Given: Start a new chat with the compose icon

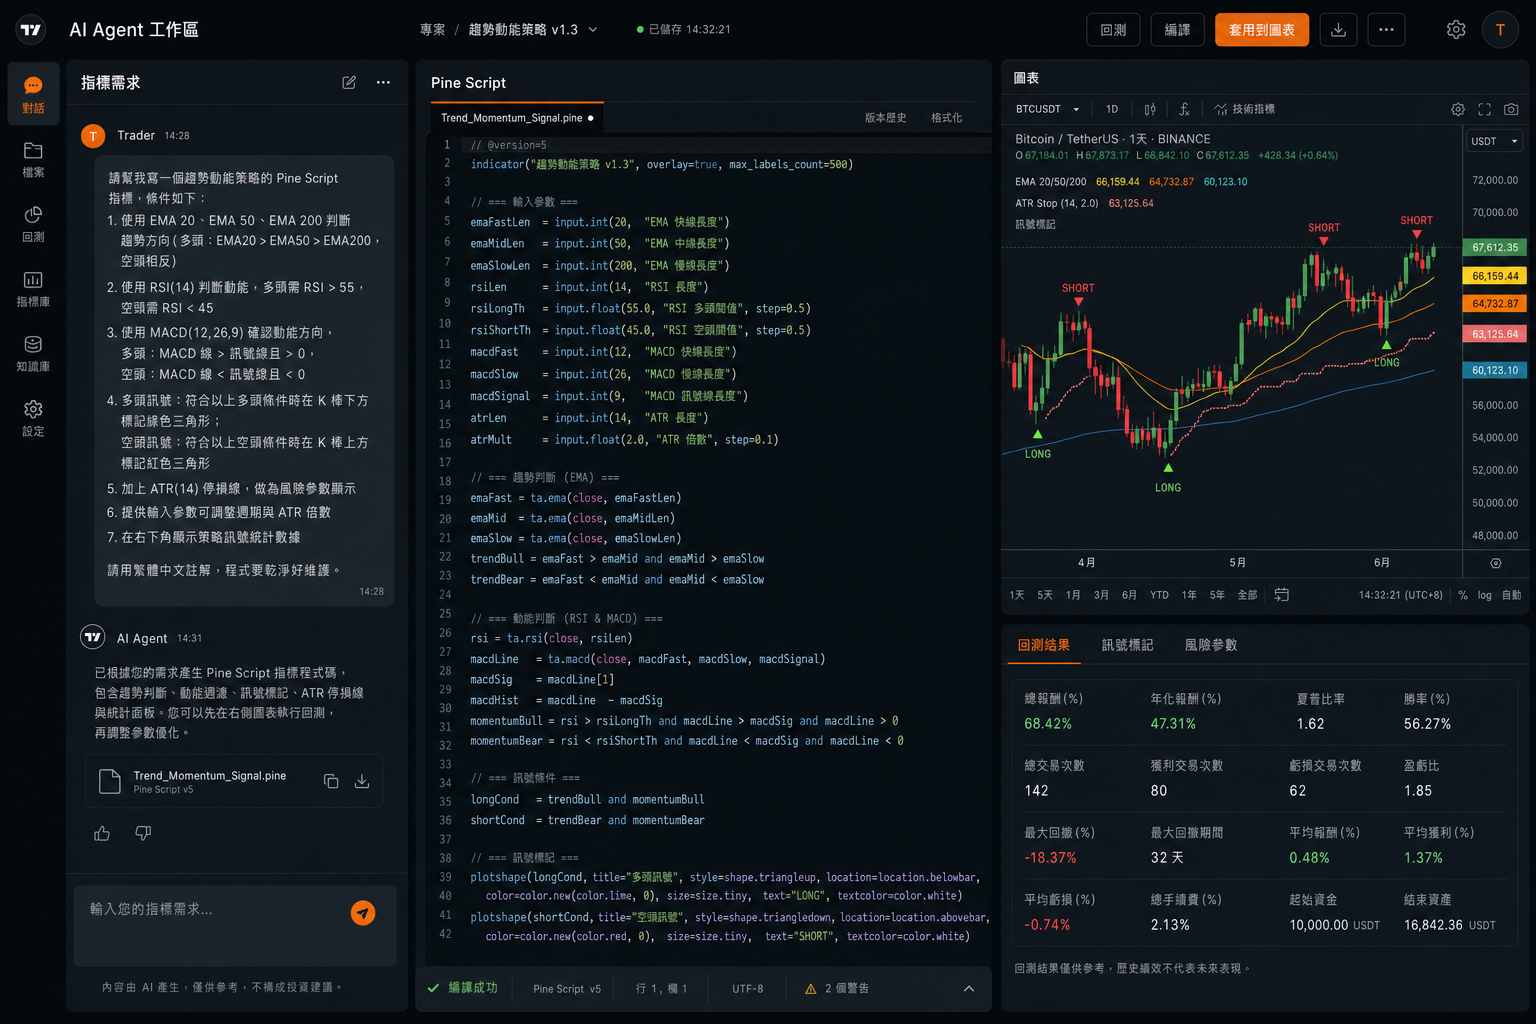Looking at the screenshot, I should [x=349, y=82].
